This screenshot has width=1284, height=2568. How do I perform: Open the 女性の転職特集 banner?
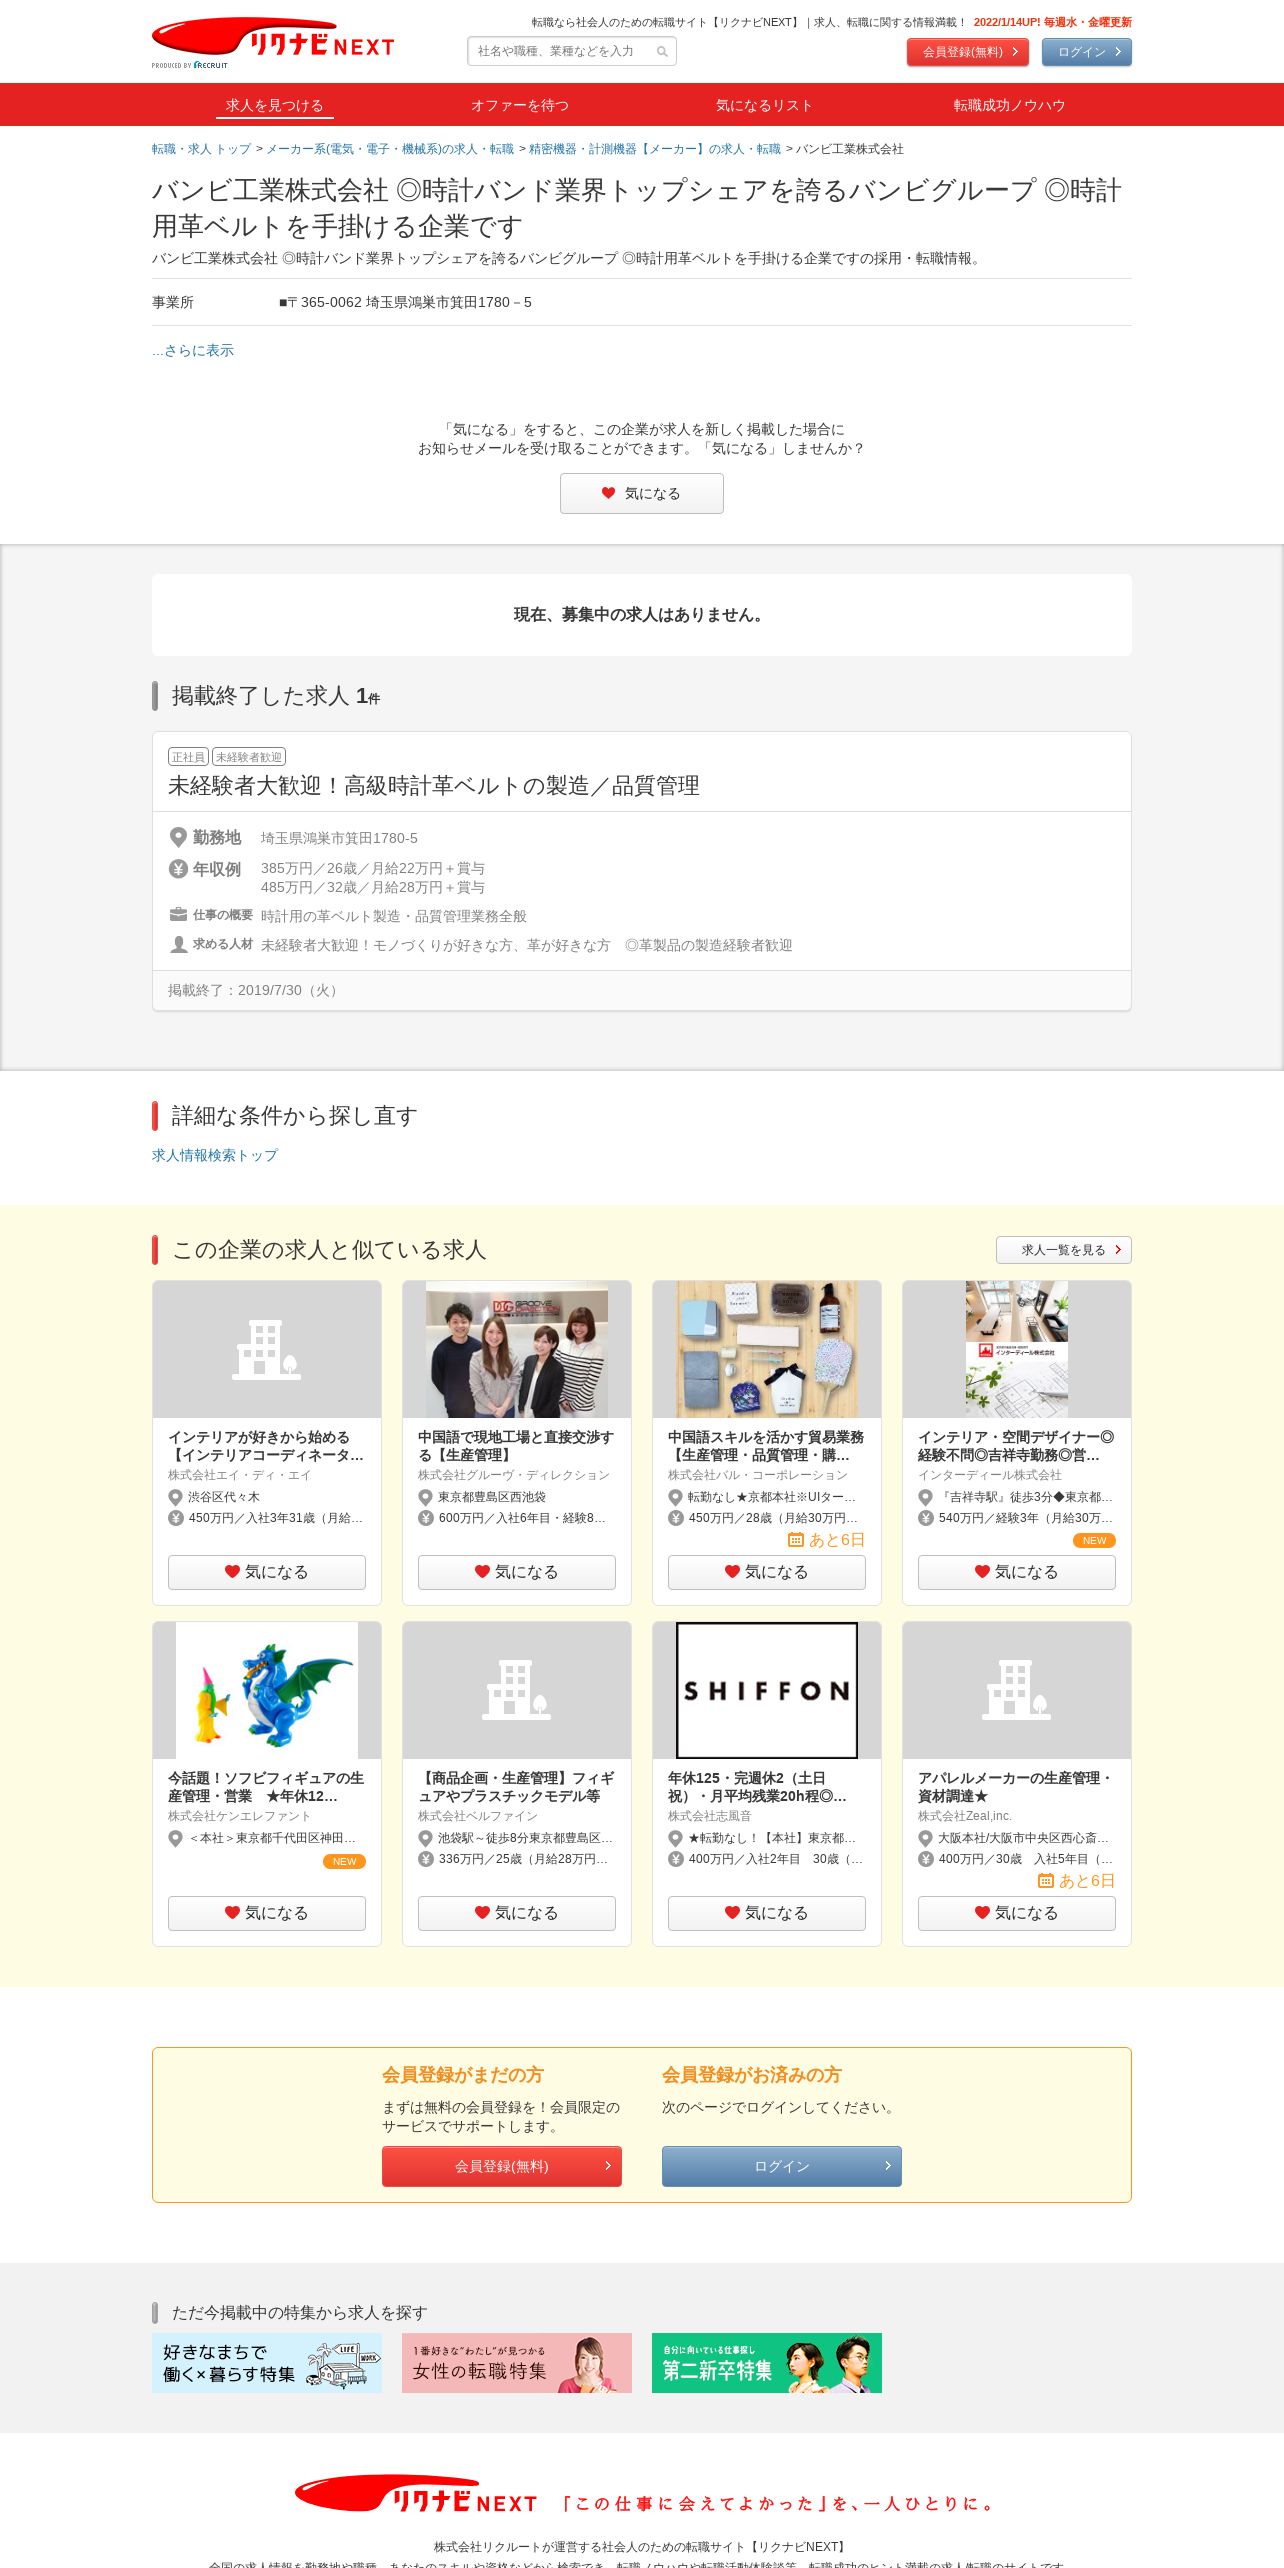point(517,2363)
